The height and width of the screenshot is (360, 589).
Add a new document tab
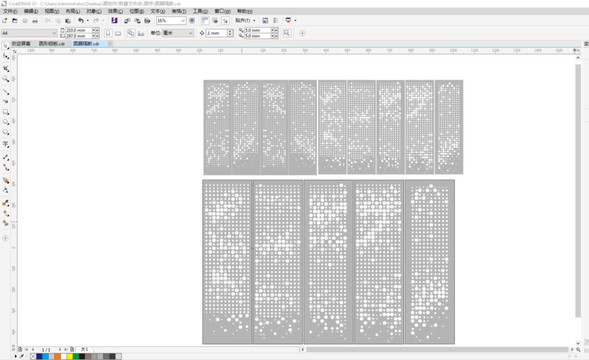pos(110,44)
